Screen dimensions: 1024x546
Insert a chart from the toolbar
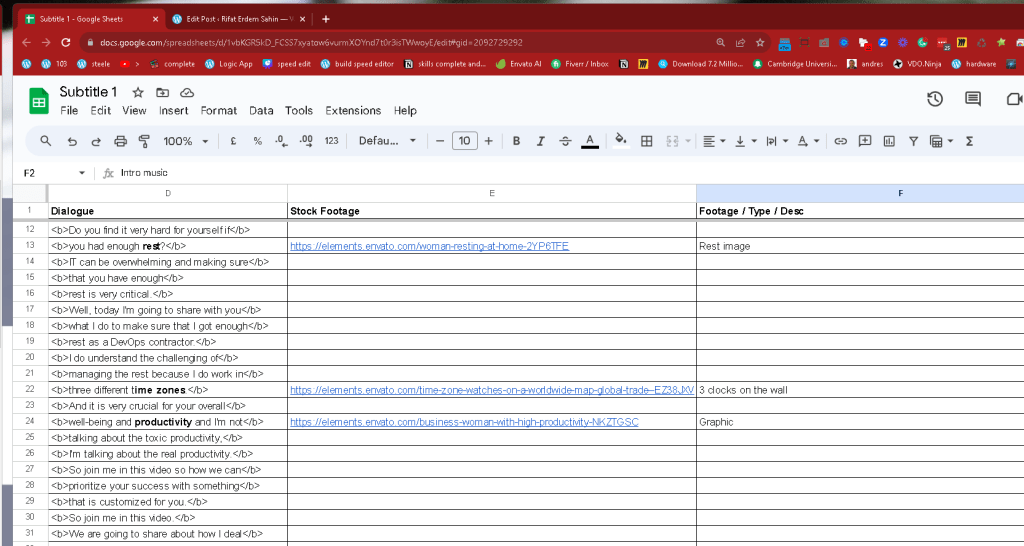pos(889,141)
